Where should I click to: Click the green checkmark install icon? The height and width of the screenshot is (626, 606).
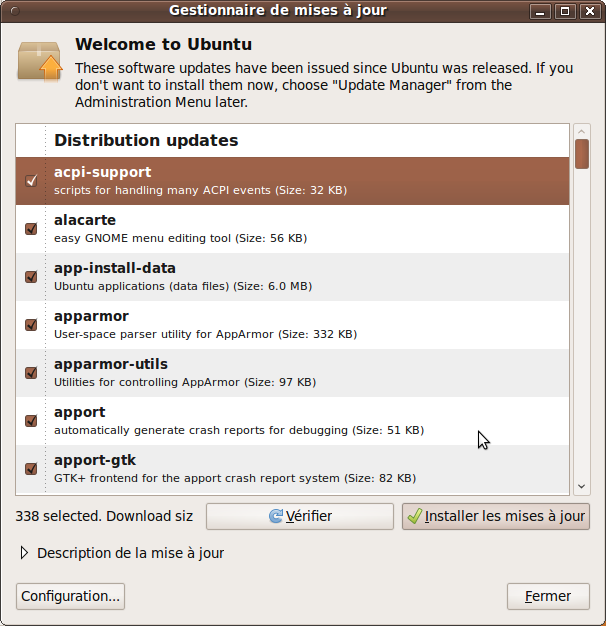[414, 517]
